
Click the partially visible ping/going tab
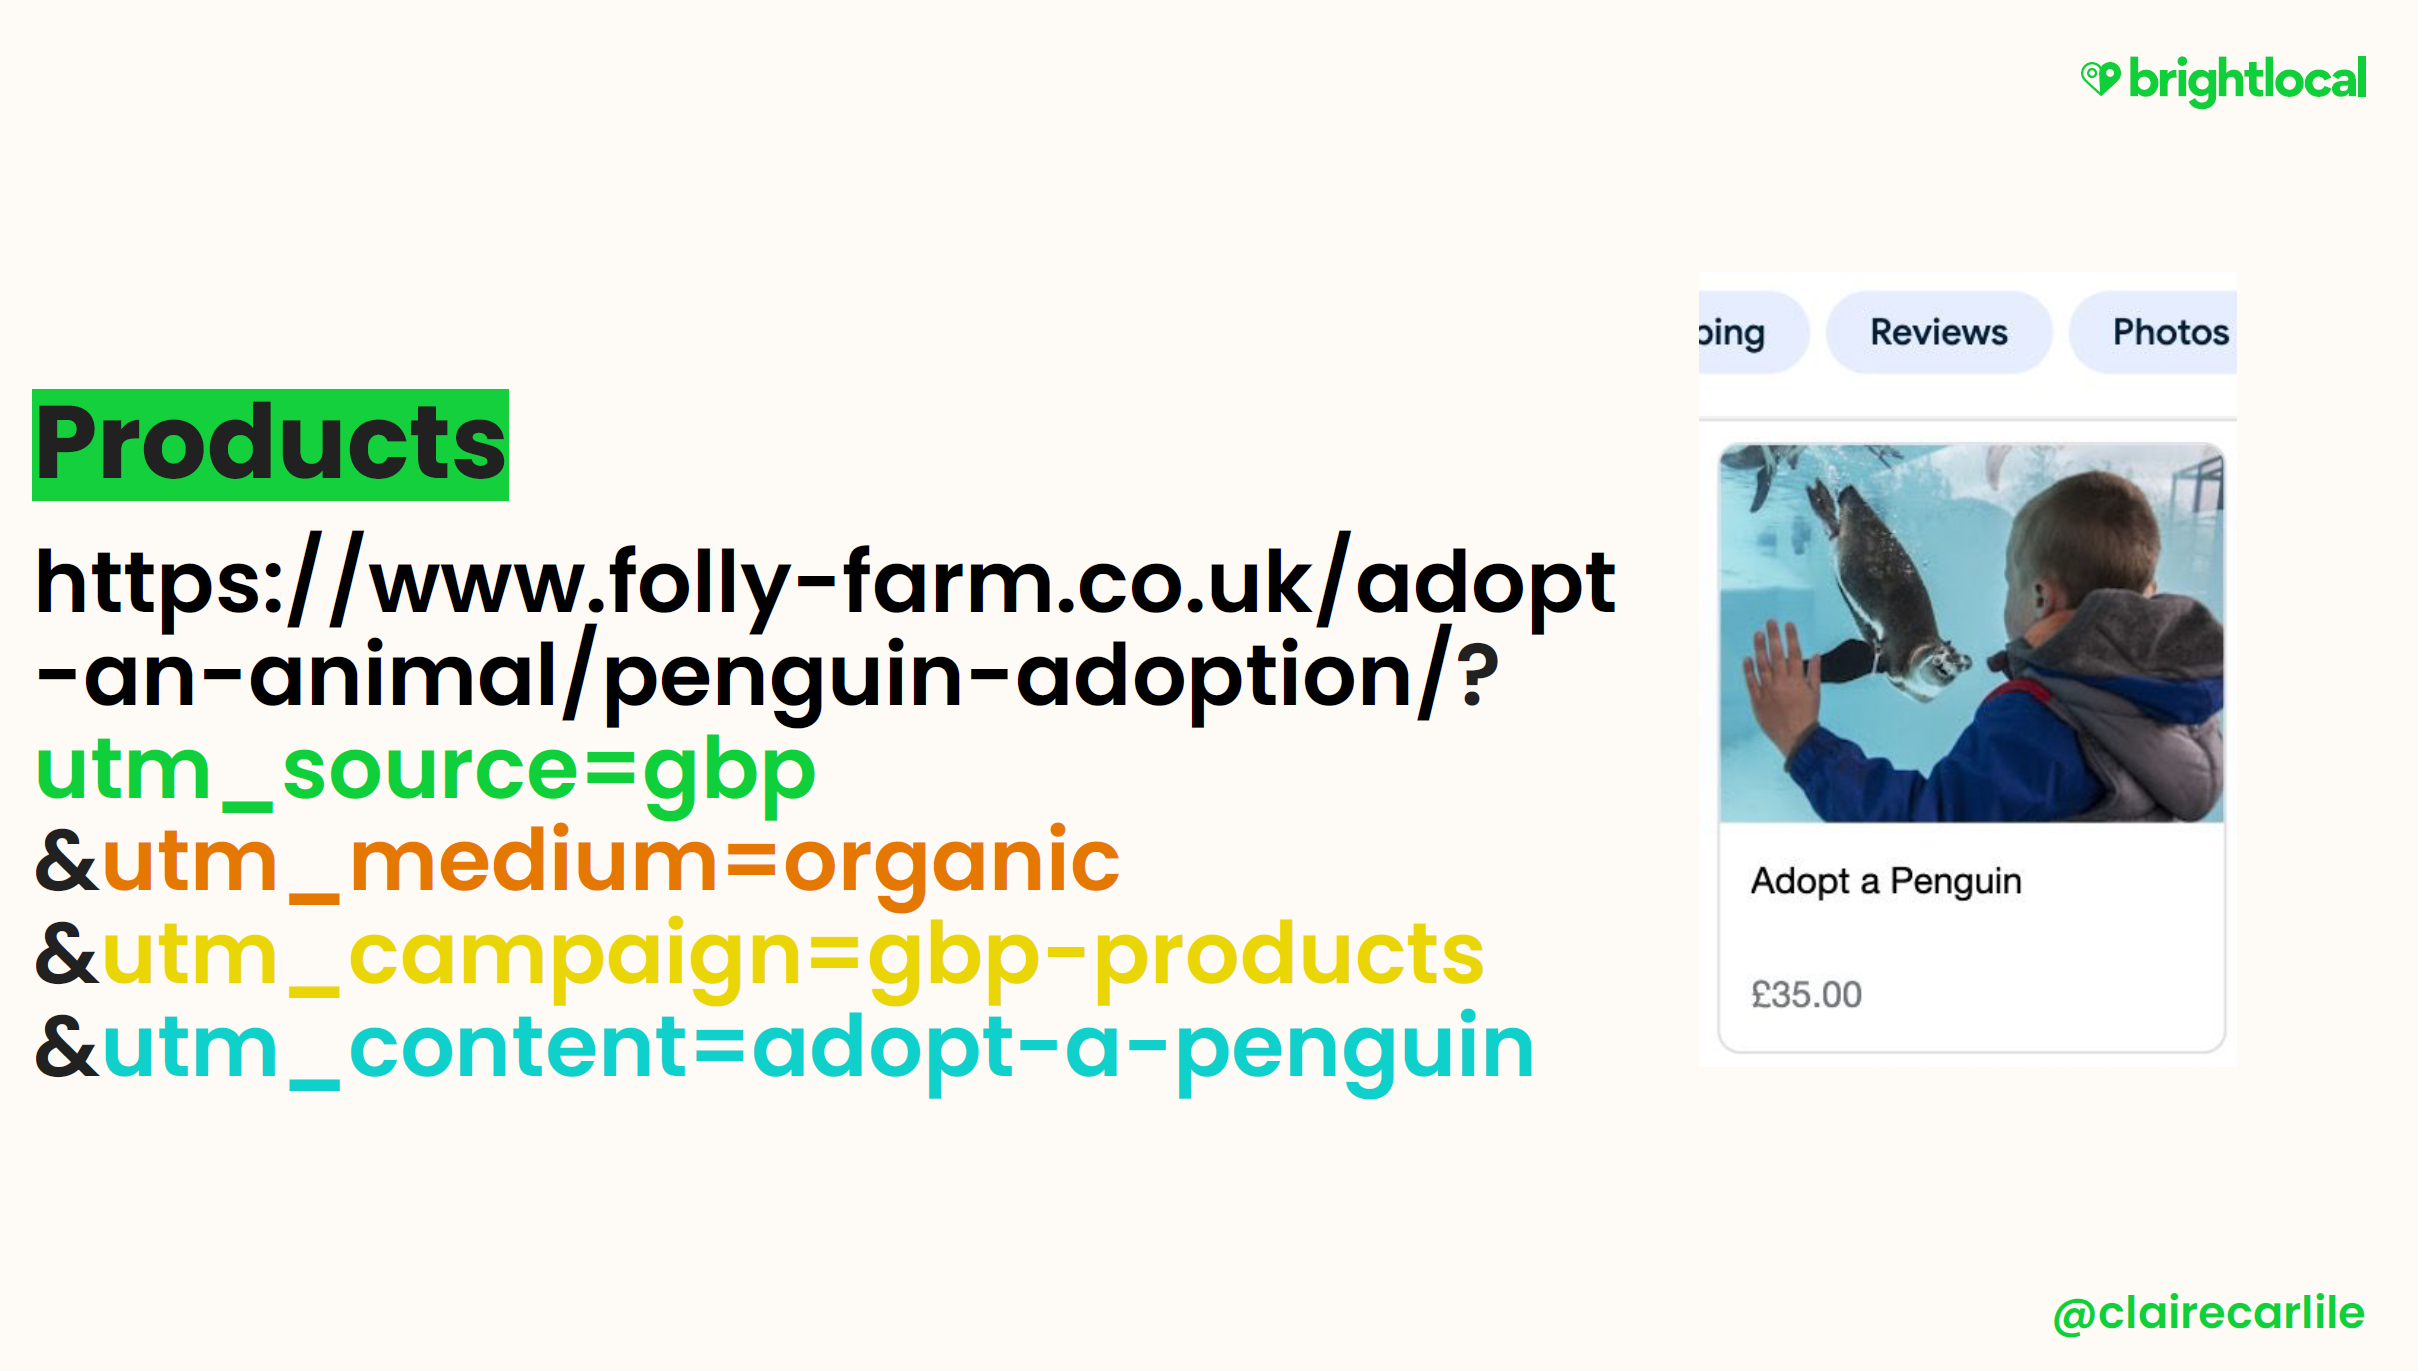click(x=1727, y=330)
